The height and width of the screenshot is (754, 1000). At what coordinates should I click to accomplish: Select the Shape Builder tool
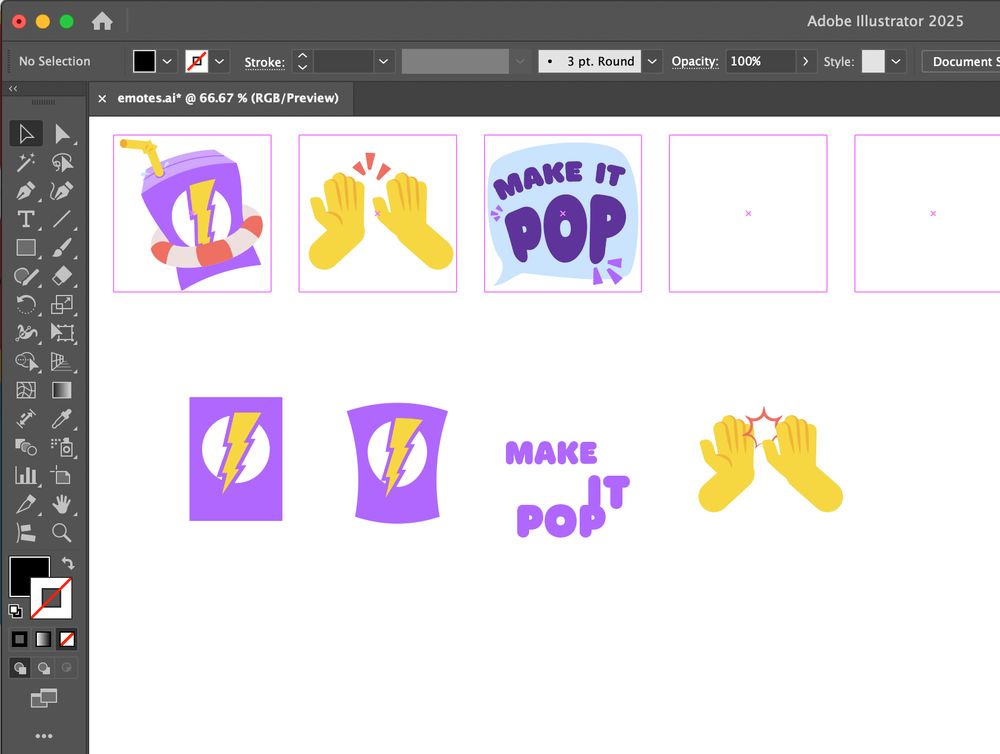pos(26,361)
